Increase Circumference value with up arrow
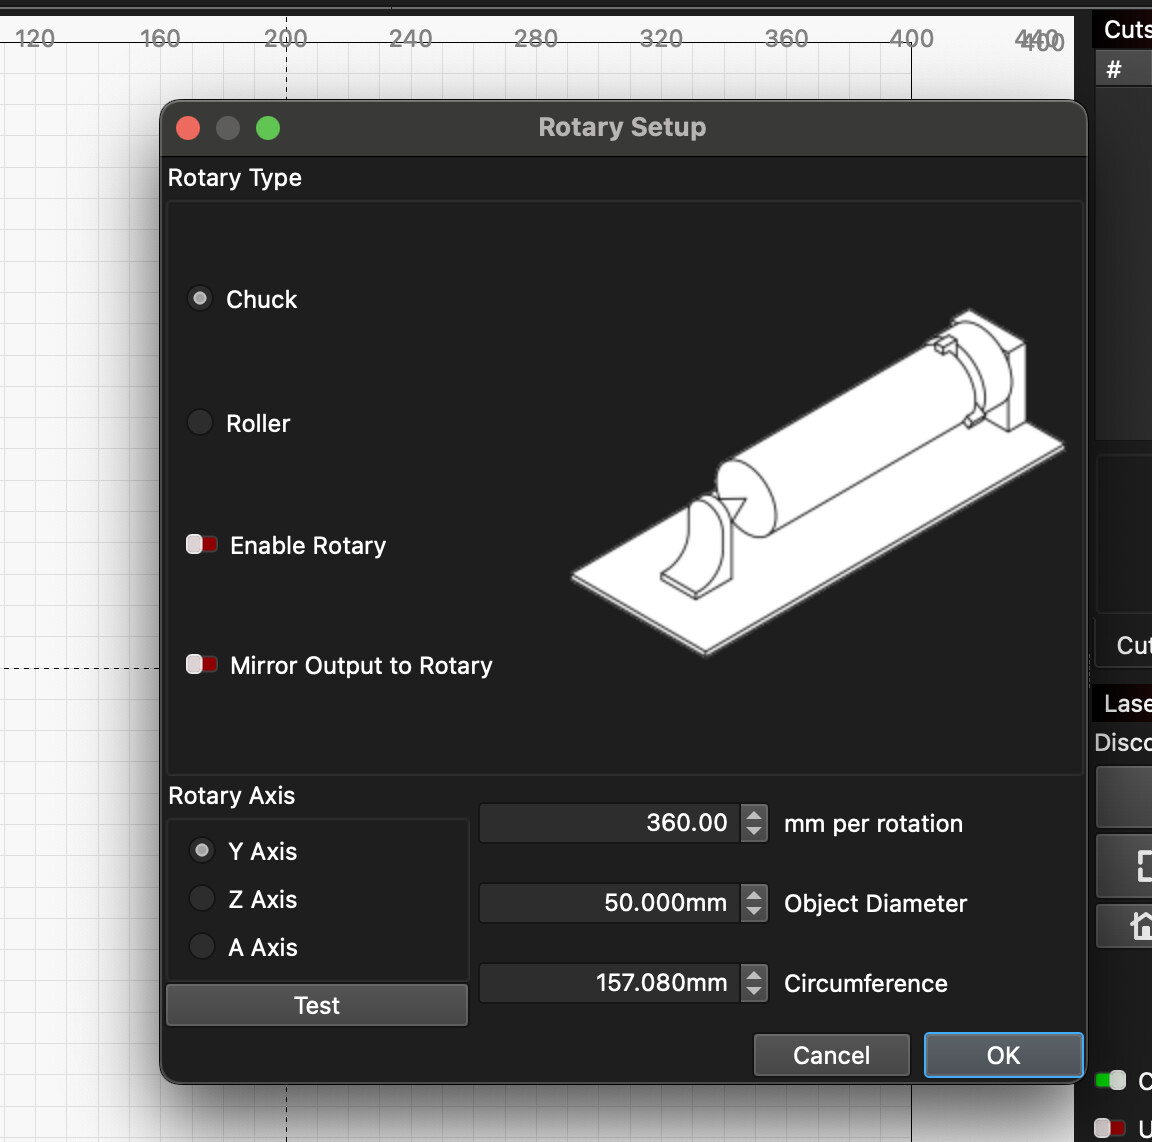1152x1142 pixels. tap(755, 975)
